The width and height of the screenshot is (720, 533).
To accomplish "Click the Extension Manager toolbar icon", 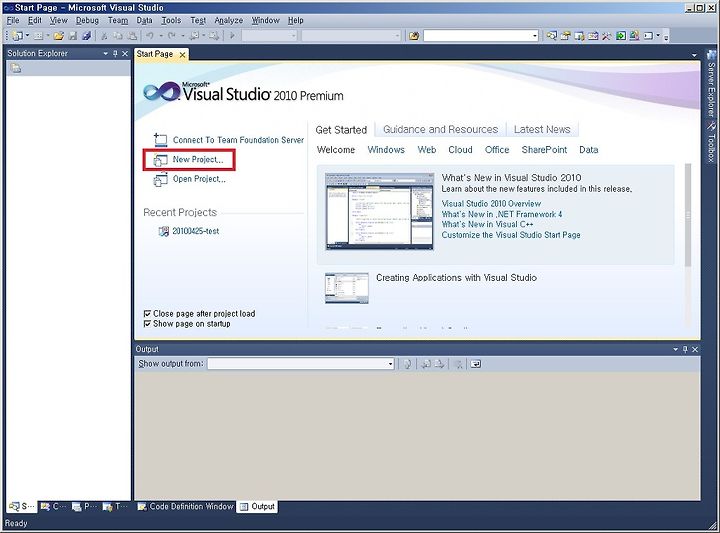I will pyautogui.click(x=635, y=36).
